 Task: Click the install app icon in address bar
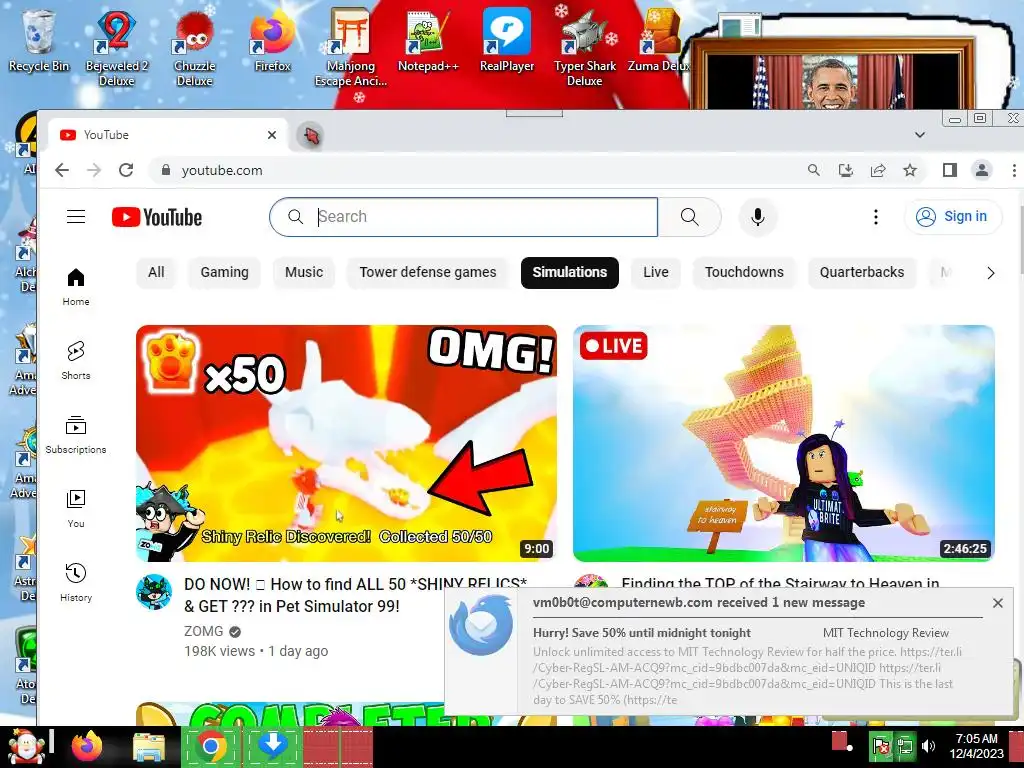tap(846, 170)
